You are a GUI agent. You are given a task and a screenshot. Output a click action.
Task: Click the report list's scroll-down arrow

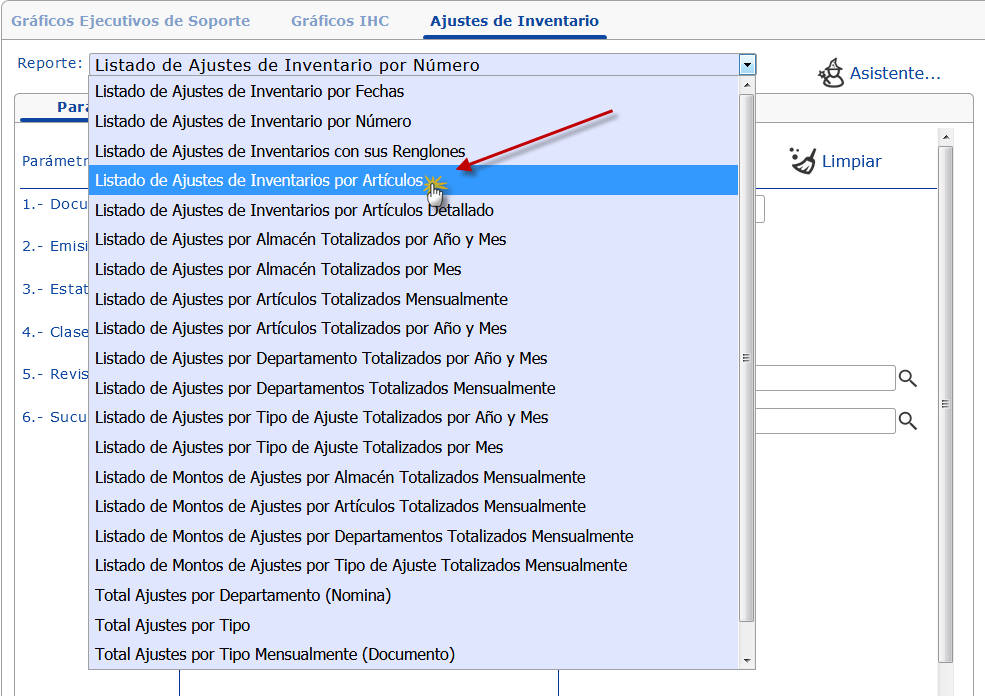pyautogui.click(x=746, y=660)
